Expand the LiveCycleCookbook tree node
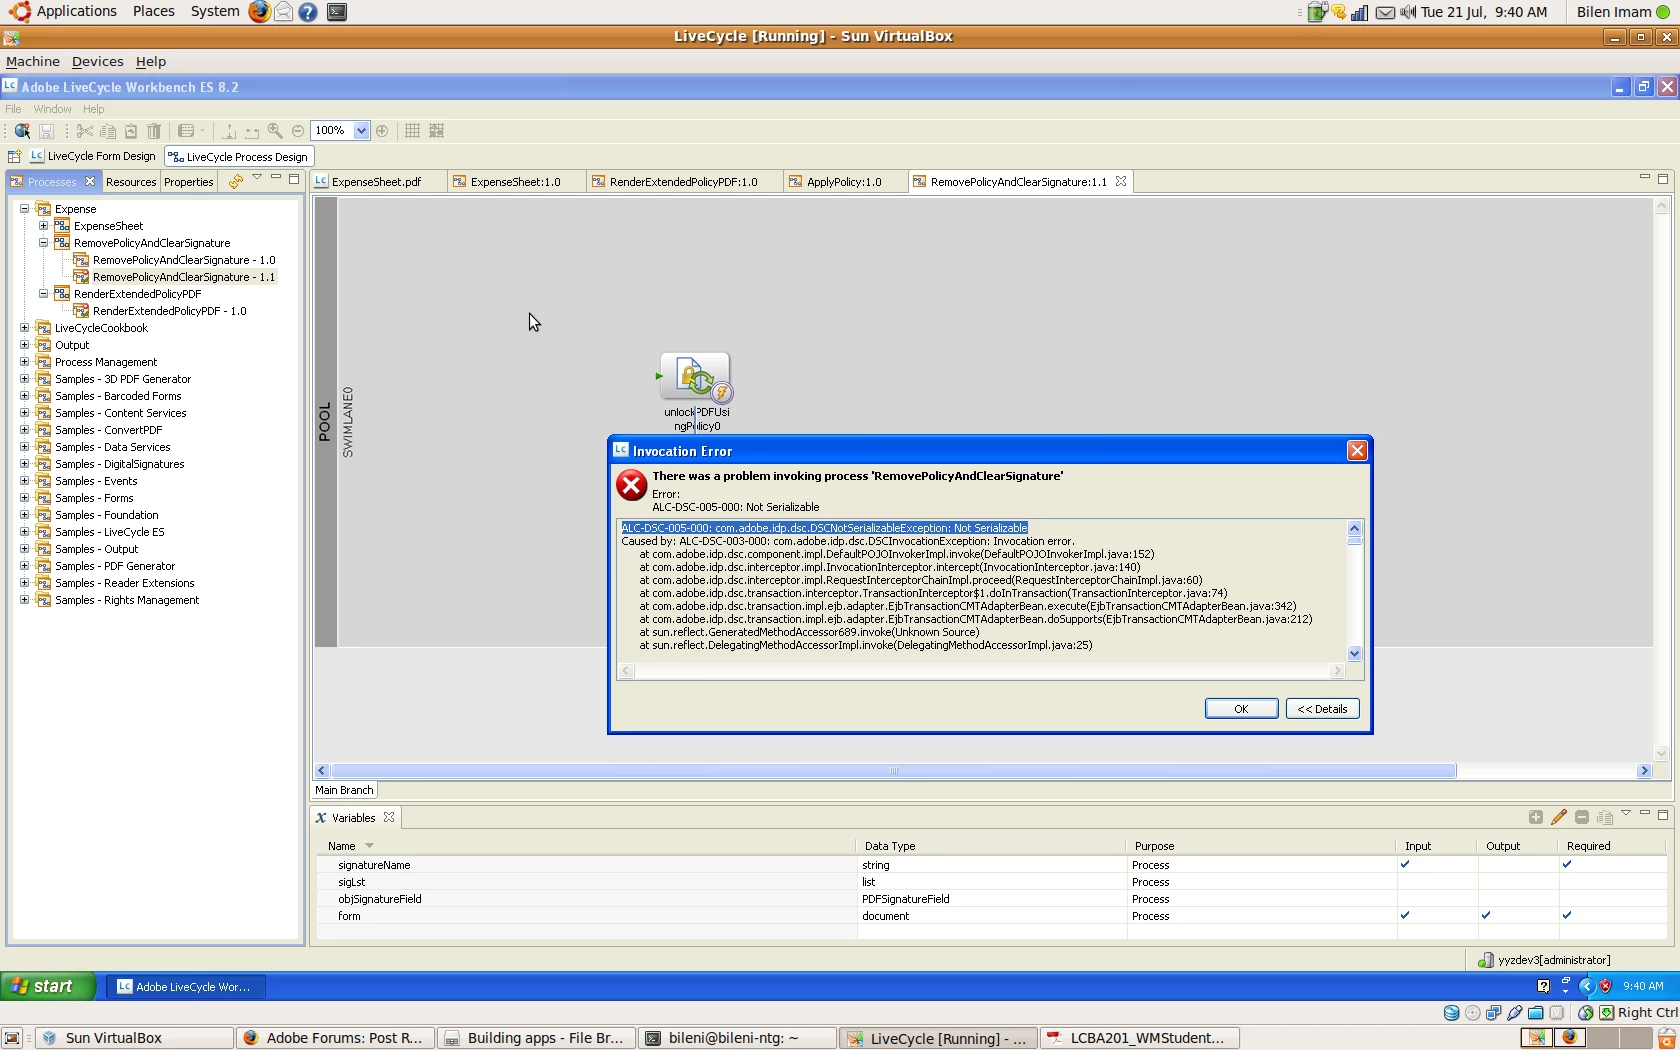Viewport: 1680px width, 1050px height. [x=24, y=328]
